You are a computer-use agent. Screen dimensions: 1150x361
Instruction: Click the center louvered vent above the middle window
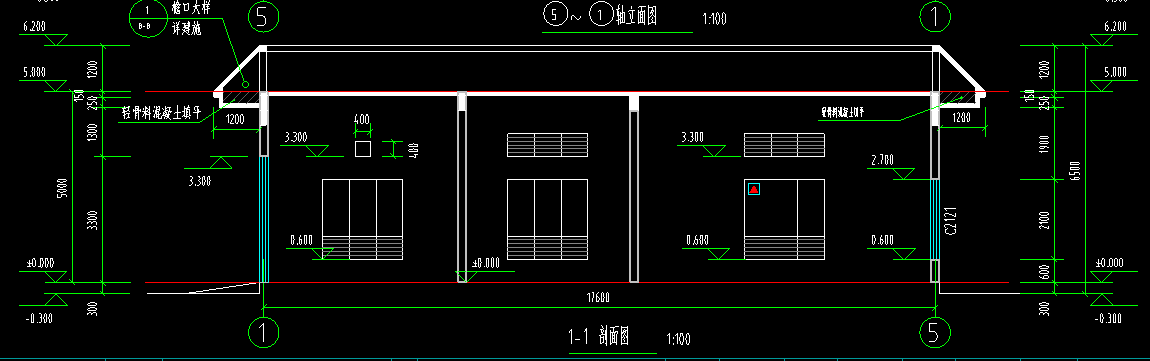pos(548,145)
